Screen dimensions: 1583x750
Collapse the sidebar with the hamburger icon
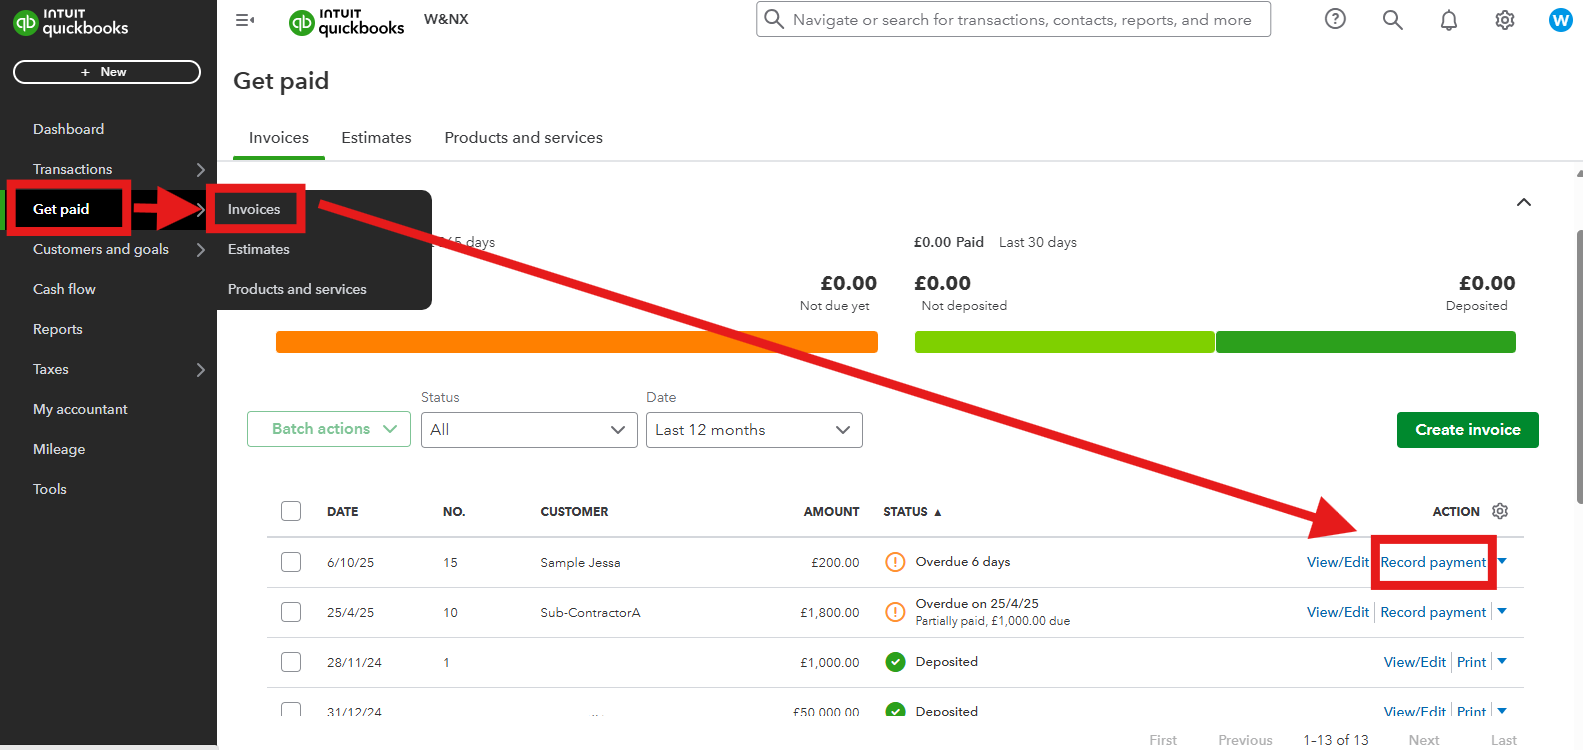245,19
